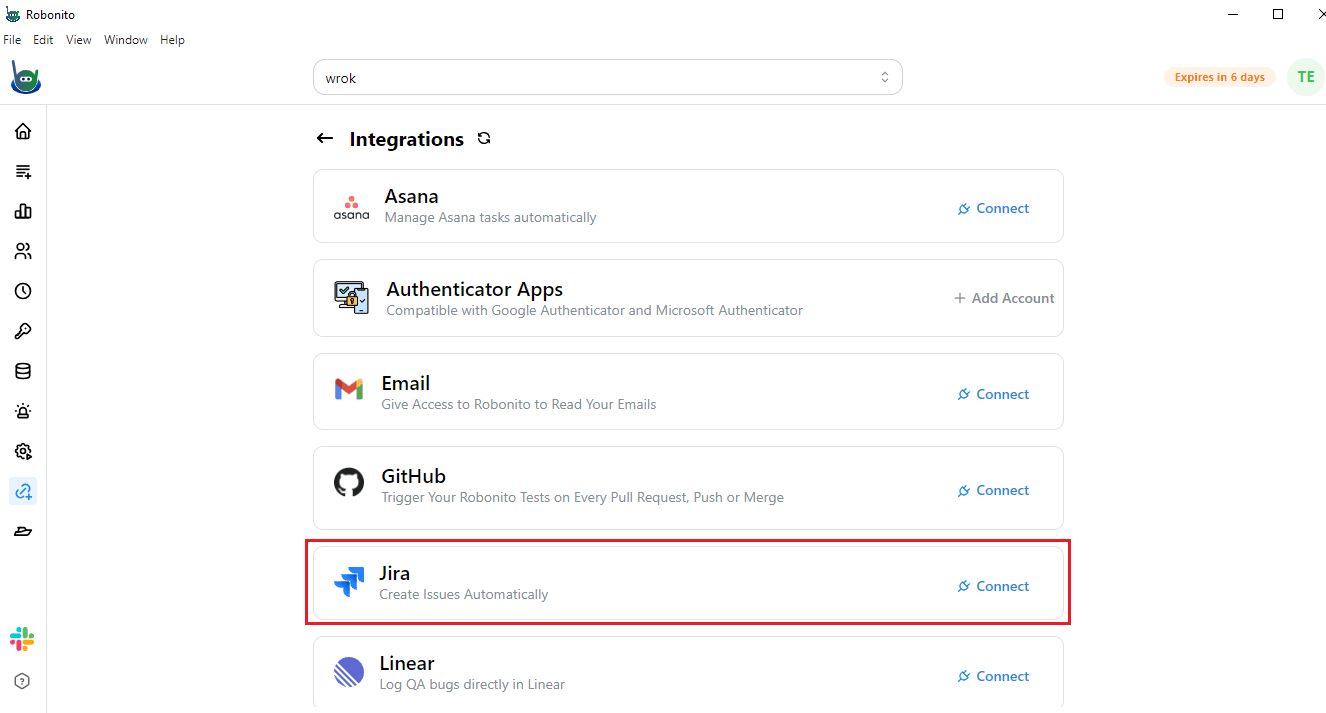Screen dimensions: 1326x713
Task: Open the Edit menu
Action: (x=43, y=40)
